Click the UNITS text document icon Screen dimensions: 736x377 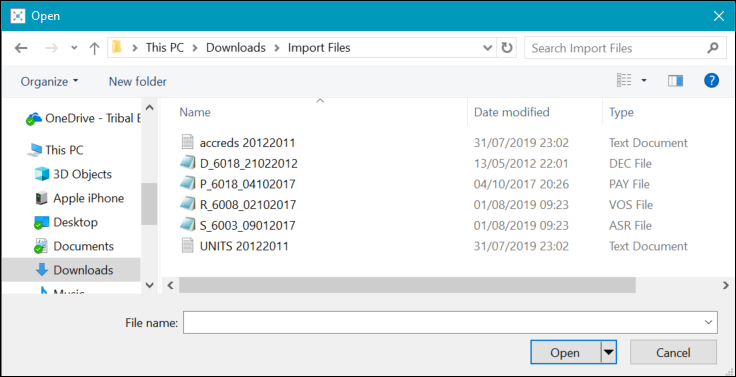pos(187,246)
